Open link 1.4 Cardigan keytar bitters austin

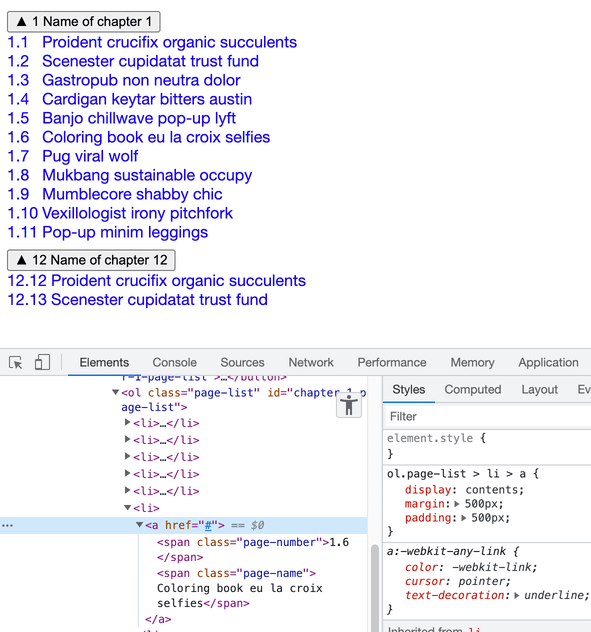[x=130, y=99]
